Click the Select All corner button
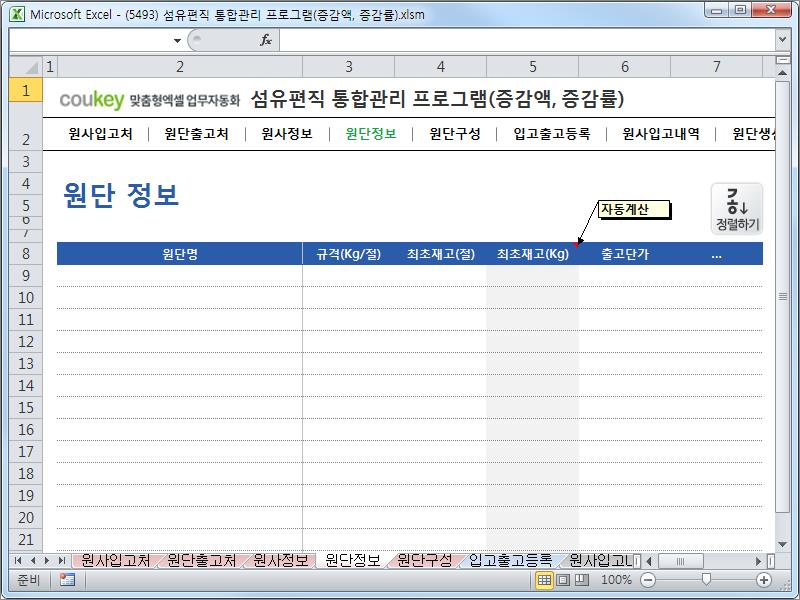Viewport: 800px width, 600px height. pyautogui.click(x=26, y=67)
